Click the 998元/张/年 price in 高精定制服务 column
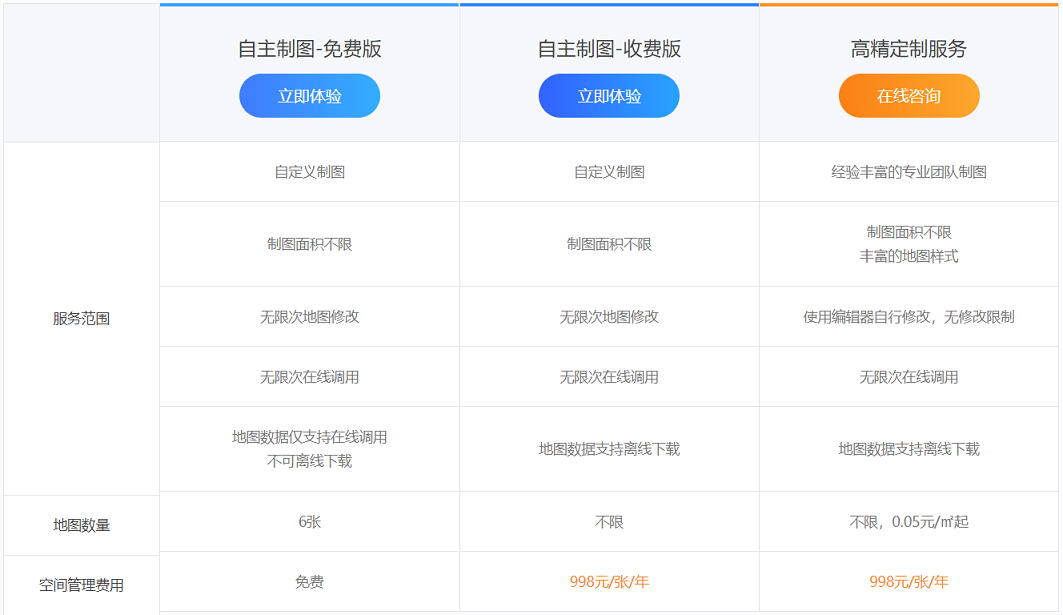Viewport: 1063px width, 615px height. 908,582
